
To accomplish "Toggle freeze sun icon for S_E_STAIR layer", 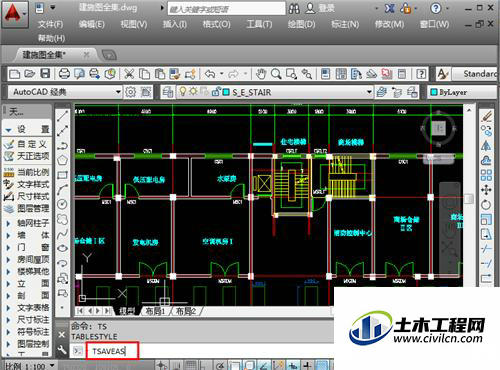I will click(x=193, y=92).
